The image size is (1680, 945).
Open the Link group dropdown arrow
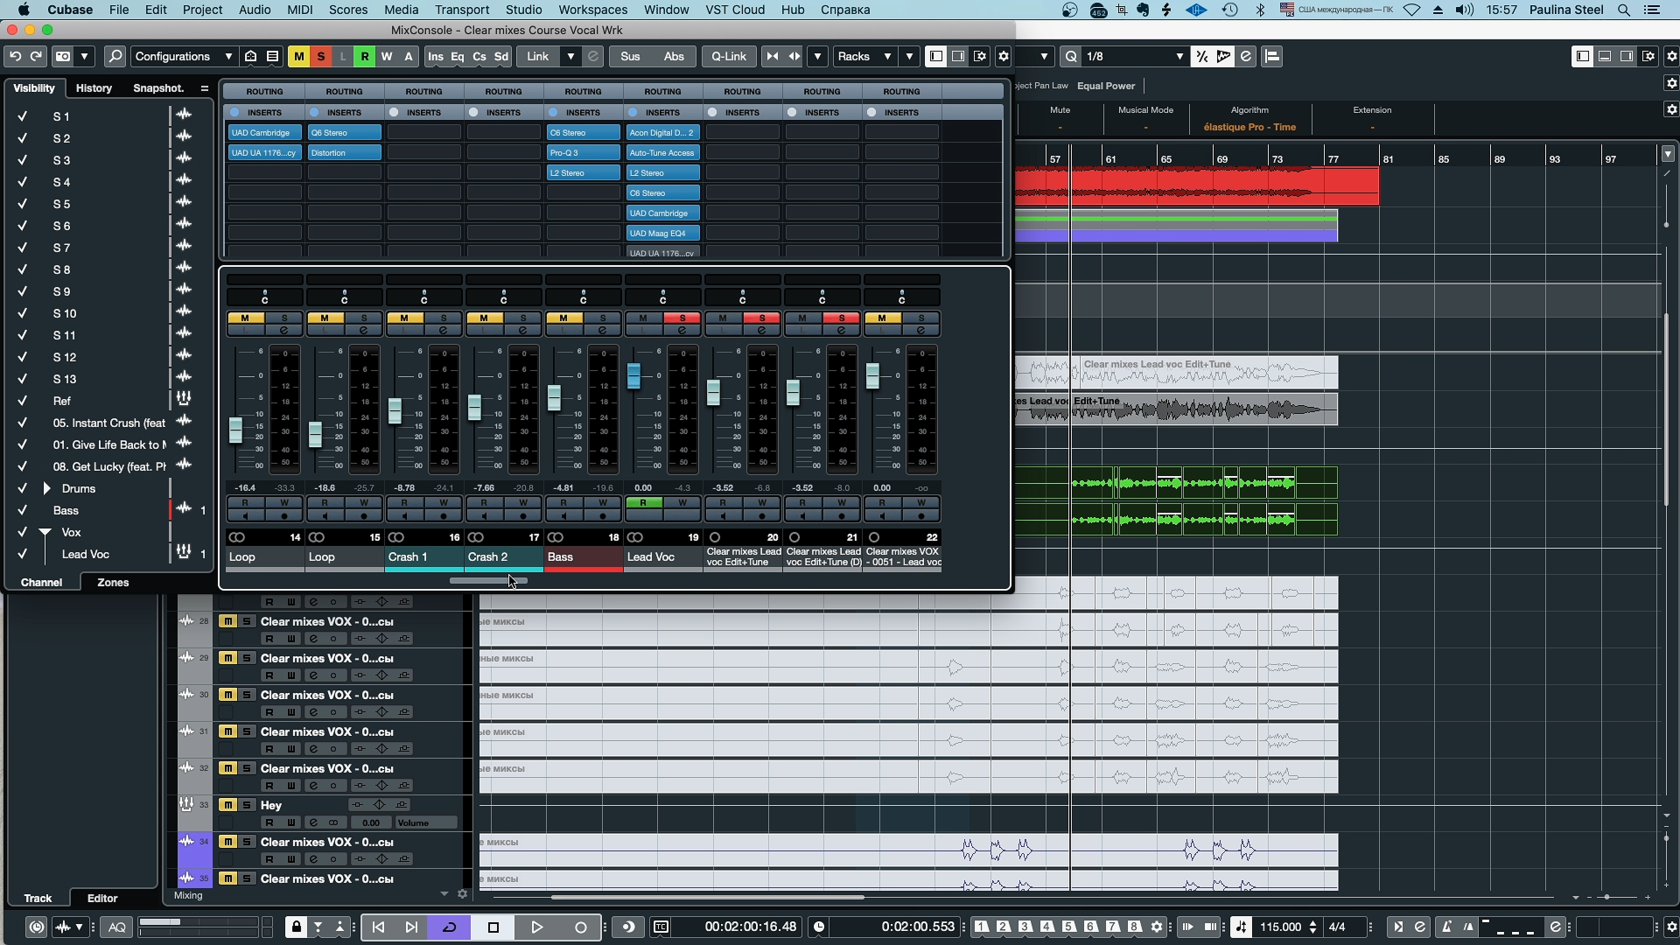pos(571,57)
